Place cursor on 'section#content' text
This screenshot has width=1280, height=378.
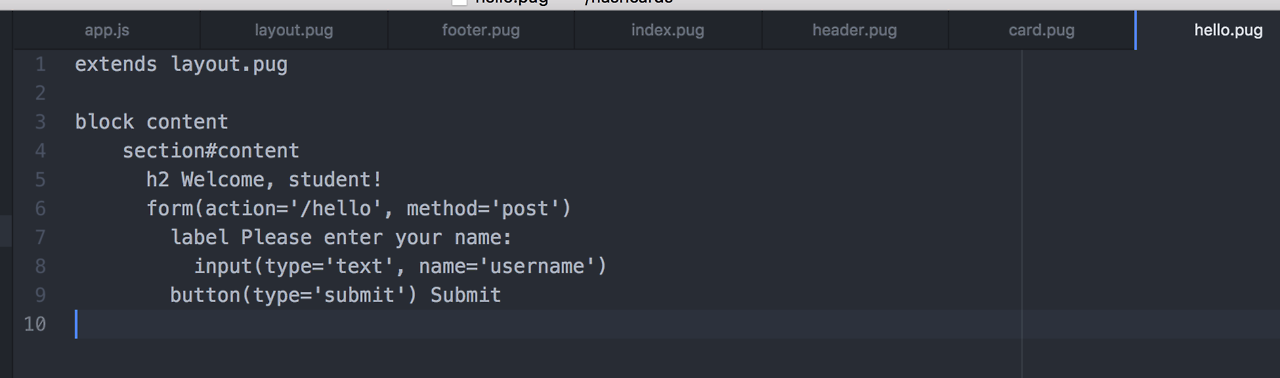pyautogui.click(x=211, y=151)
